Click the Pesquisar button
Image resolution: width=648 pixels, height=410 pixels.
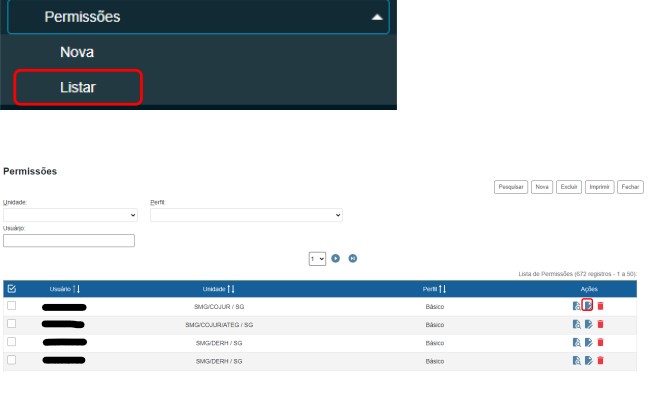click(x=511, y=186)
